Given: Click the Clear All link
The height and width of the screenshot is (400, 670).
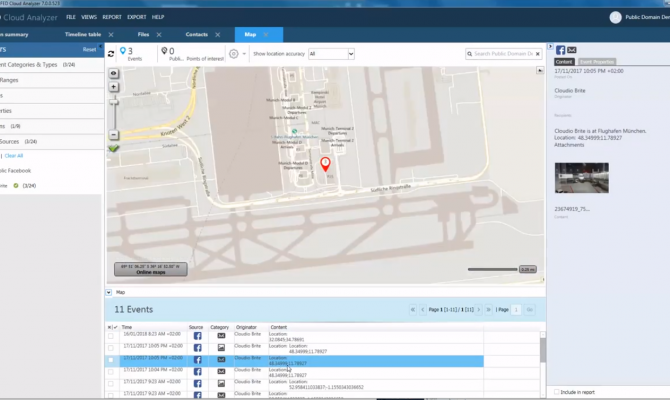Looking at the screenshot, I should tap(14, 155).
